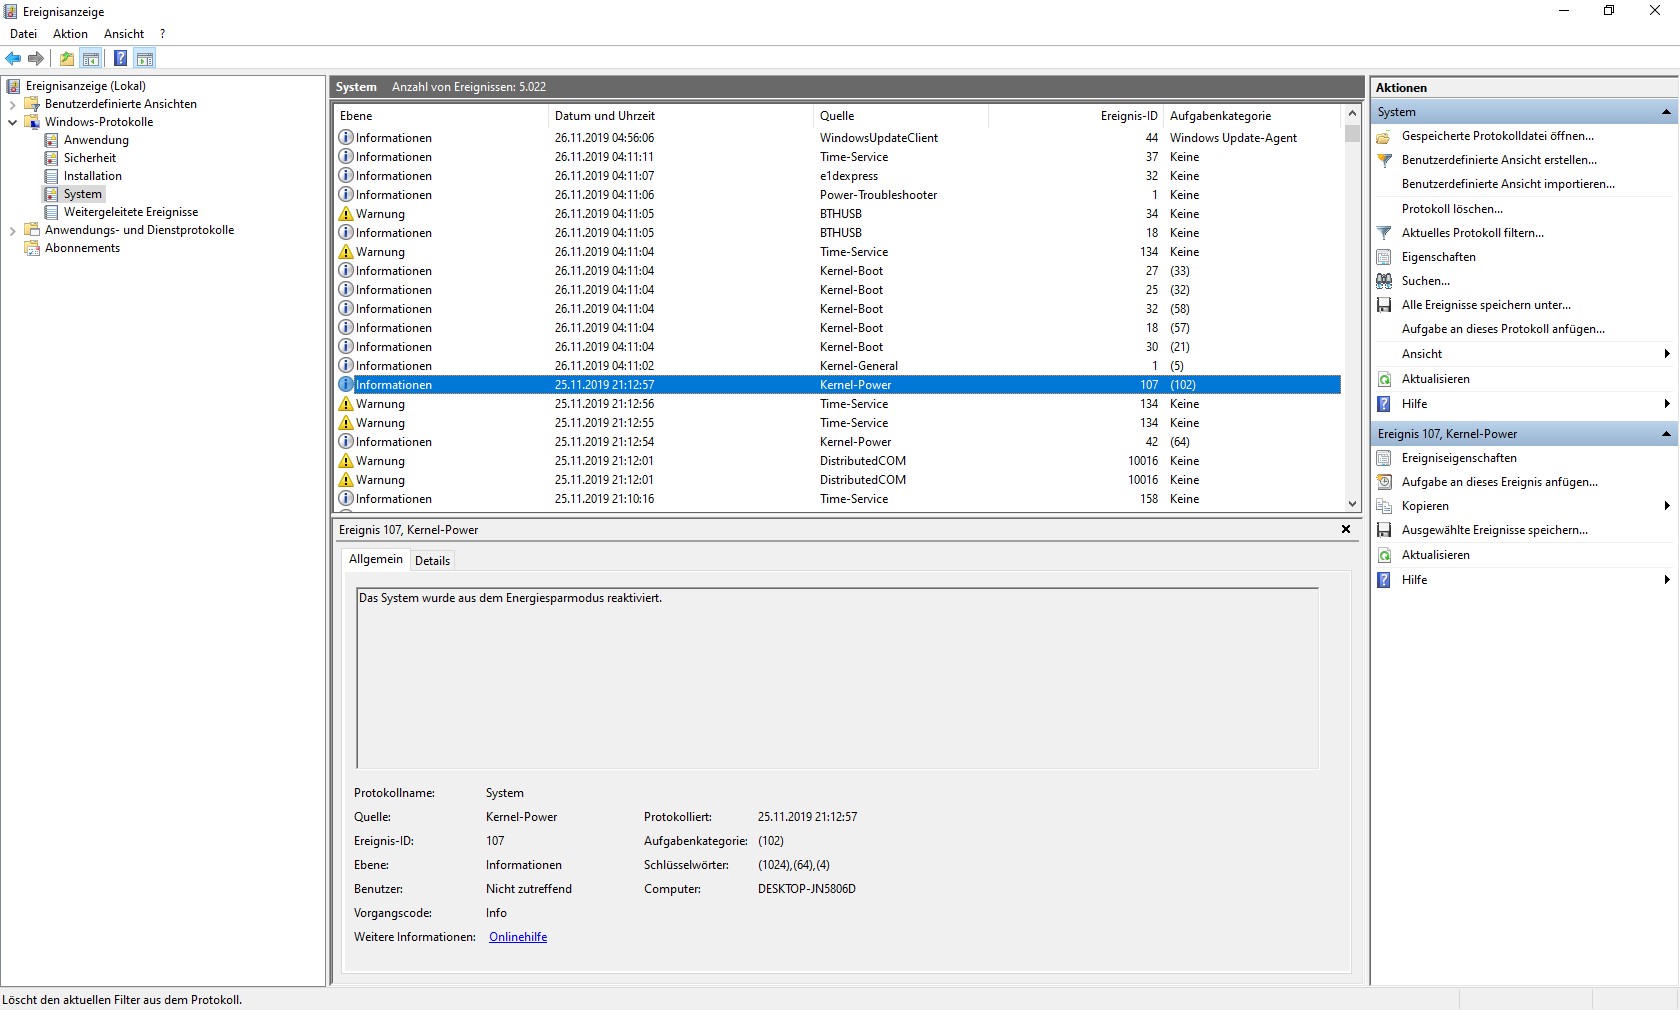The height and width of the screenshot is (1010, 1680).
Task: Select the Installation log in the tree
Action: [93, 176]
